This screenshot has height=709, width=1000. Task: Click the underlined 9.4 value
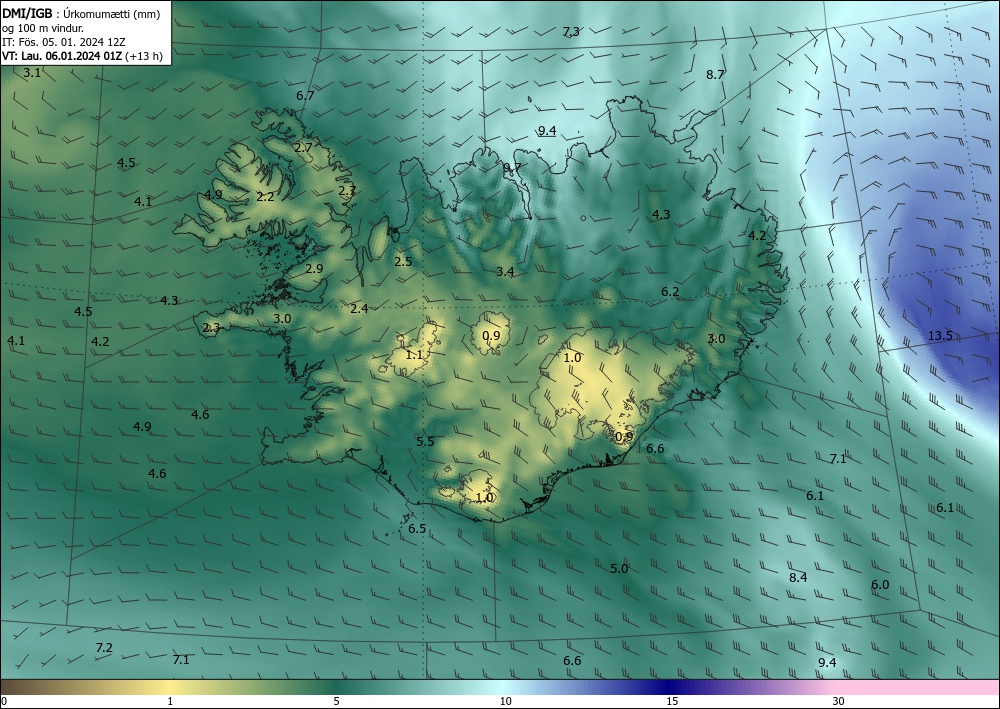pyautogui.click(x=547, y=131)
